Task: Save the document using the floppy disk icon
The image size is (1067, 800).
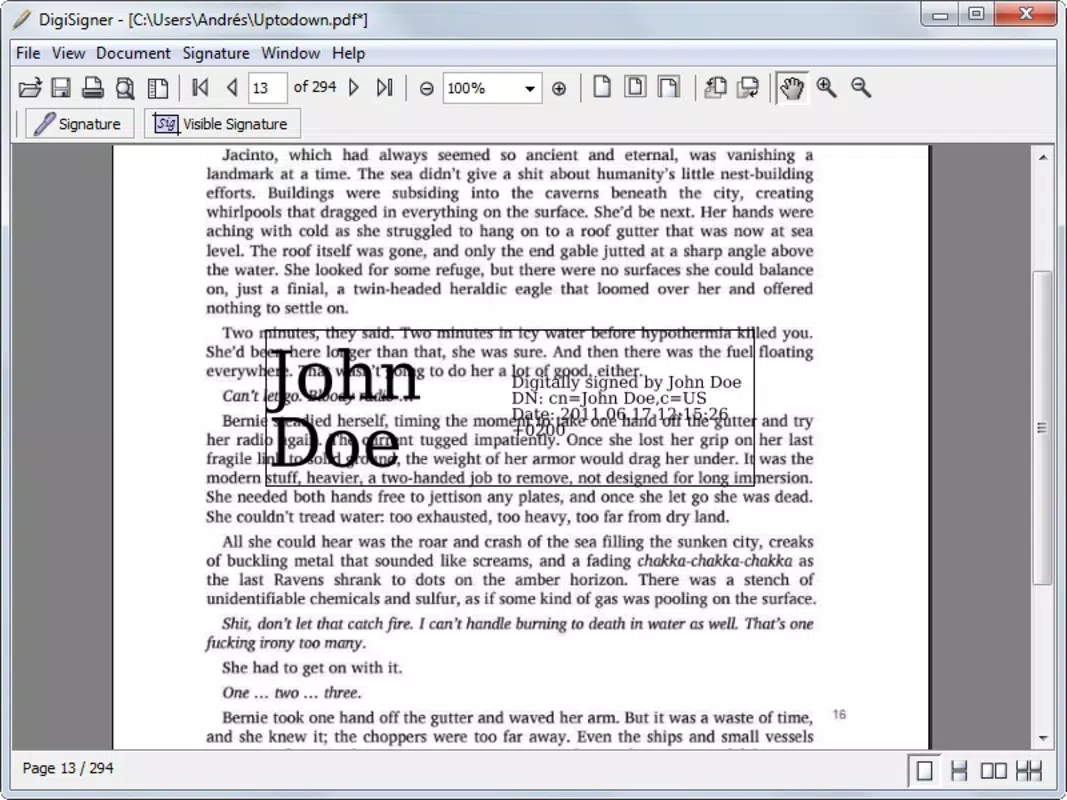Action: tap(61, 88)
